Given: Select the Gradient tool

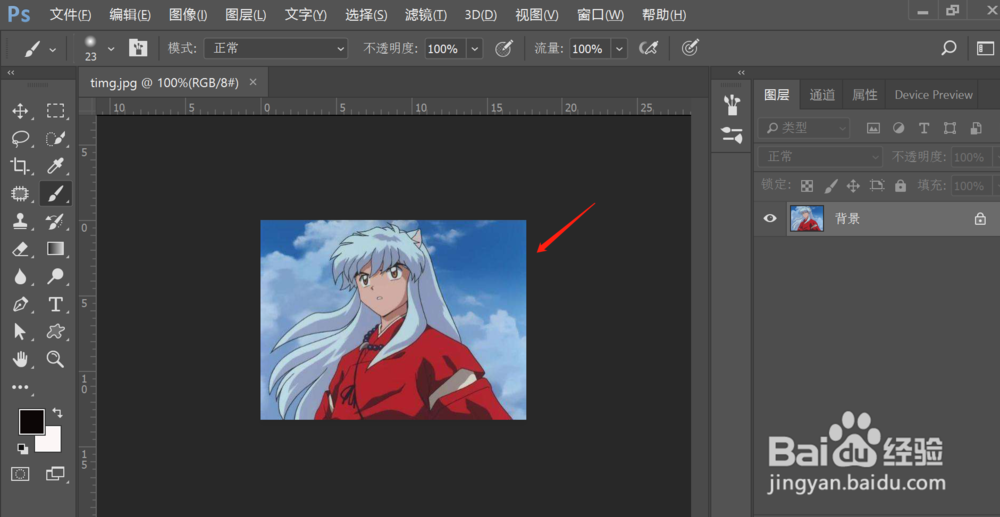Looking at the screenshot, I should 55,249.
